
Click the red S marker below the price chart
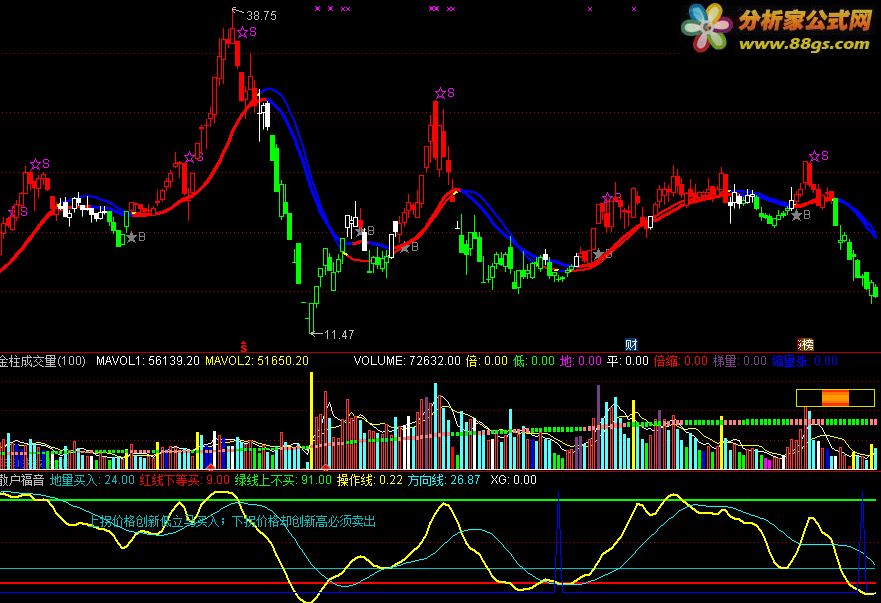243,346
